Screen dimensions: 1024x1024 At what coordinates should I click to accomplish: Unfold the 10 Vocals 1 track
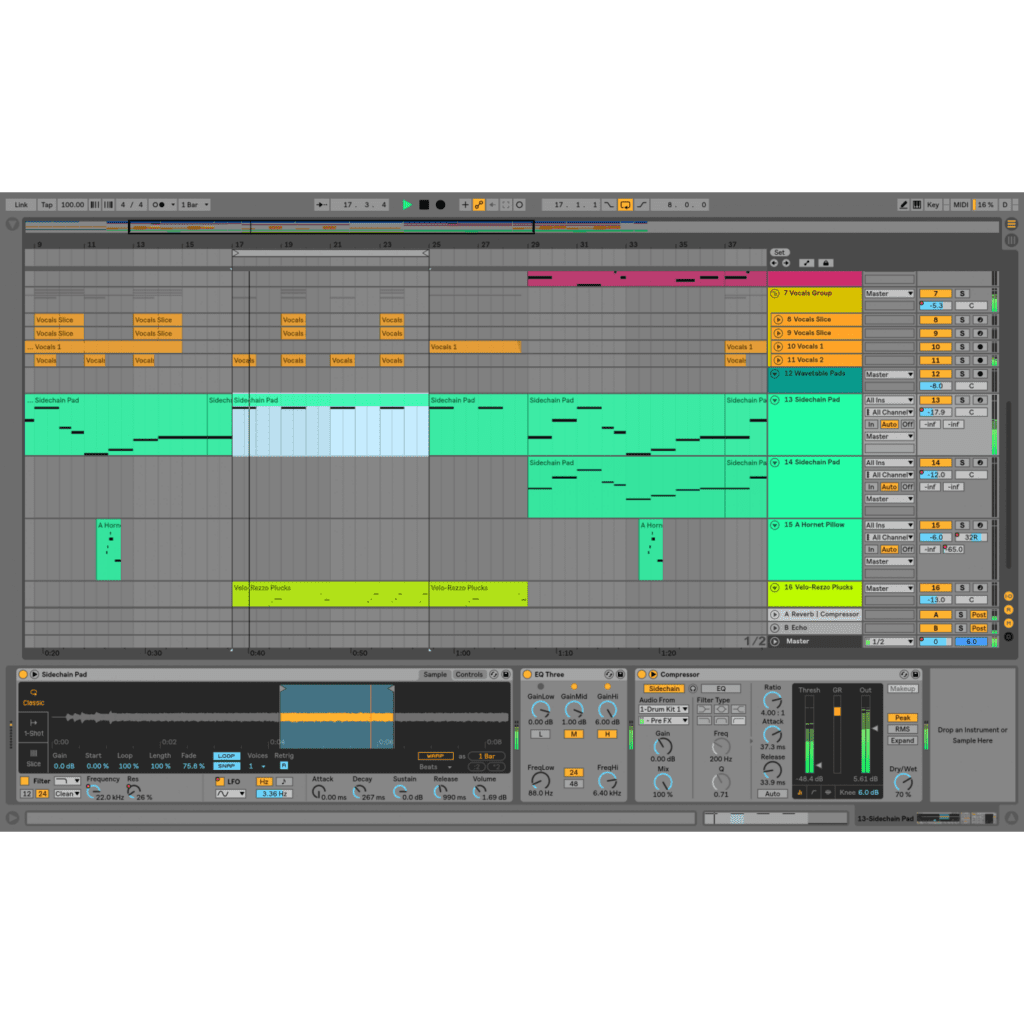tap(778, 347)
